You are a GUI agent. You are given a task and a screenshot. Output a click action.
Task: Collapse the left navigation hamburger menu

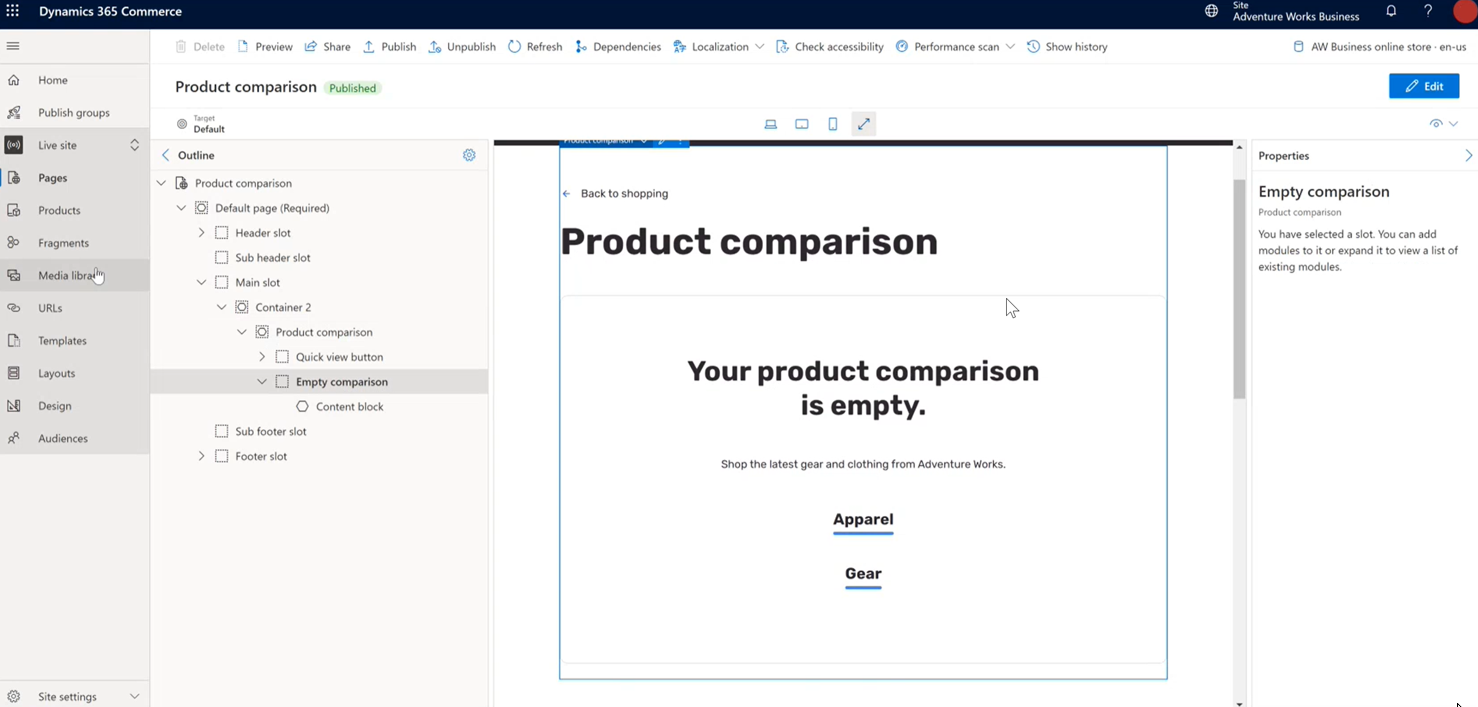pos(13,46)
